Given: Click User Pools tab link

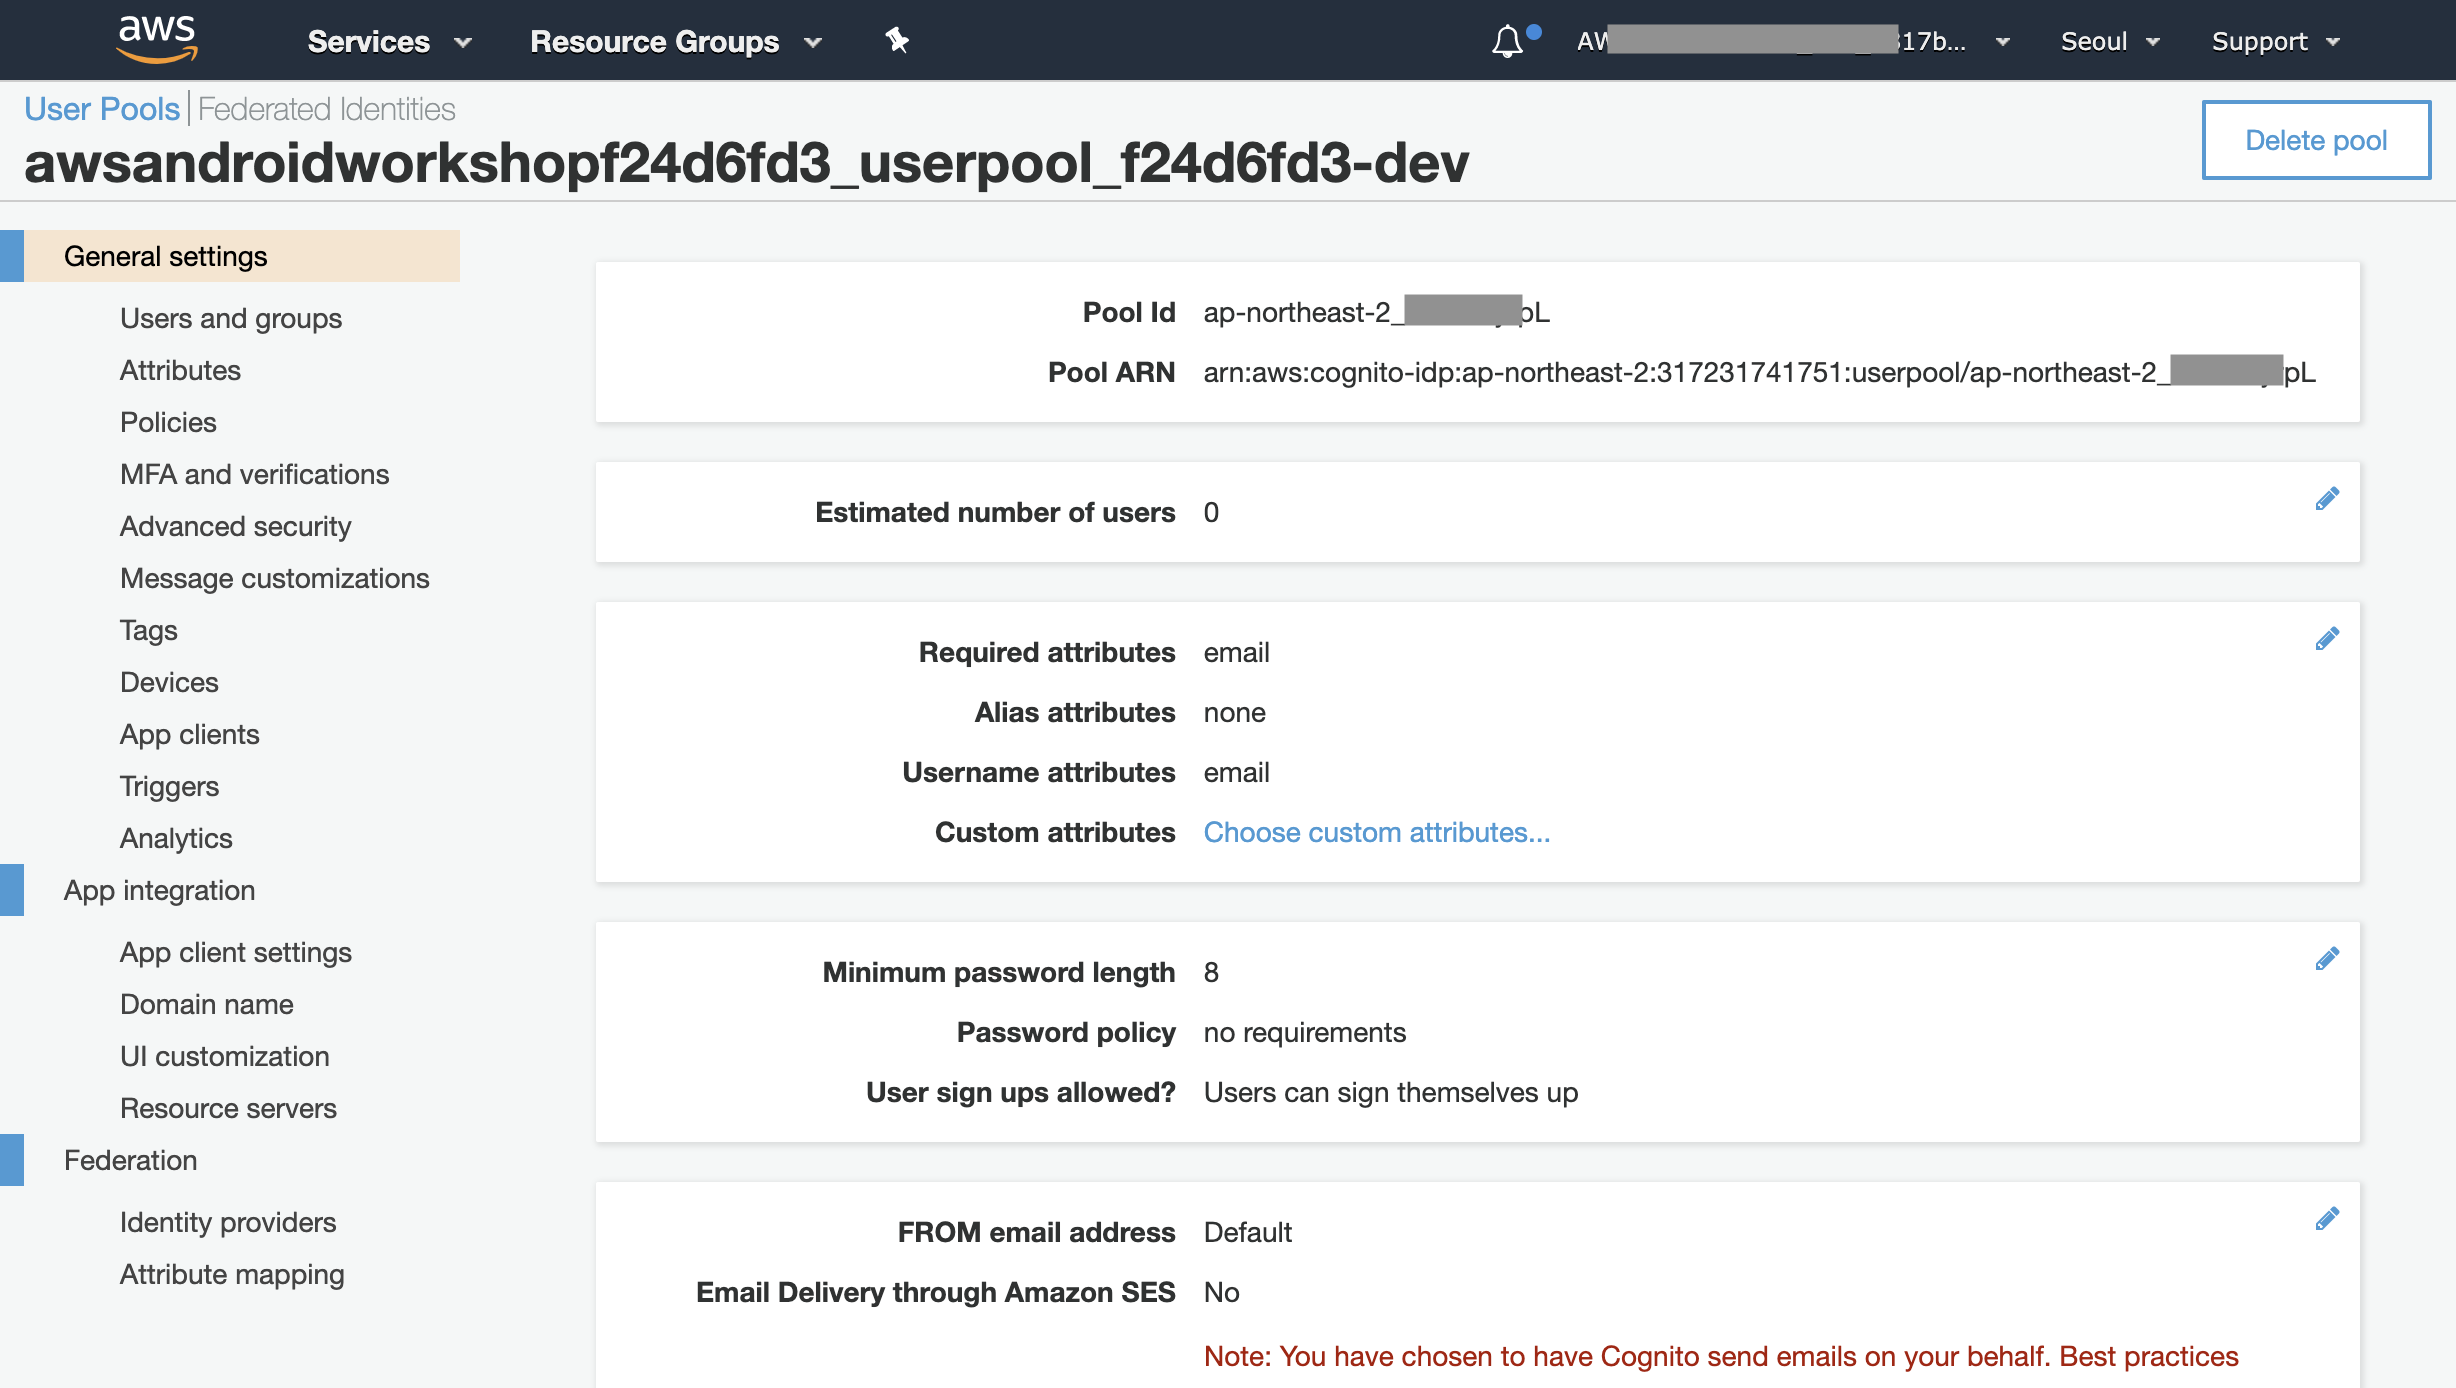Looking at the screenshot, I should [x=100, y=110].
